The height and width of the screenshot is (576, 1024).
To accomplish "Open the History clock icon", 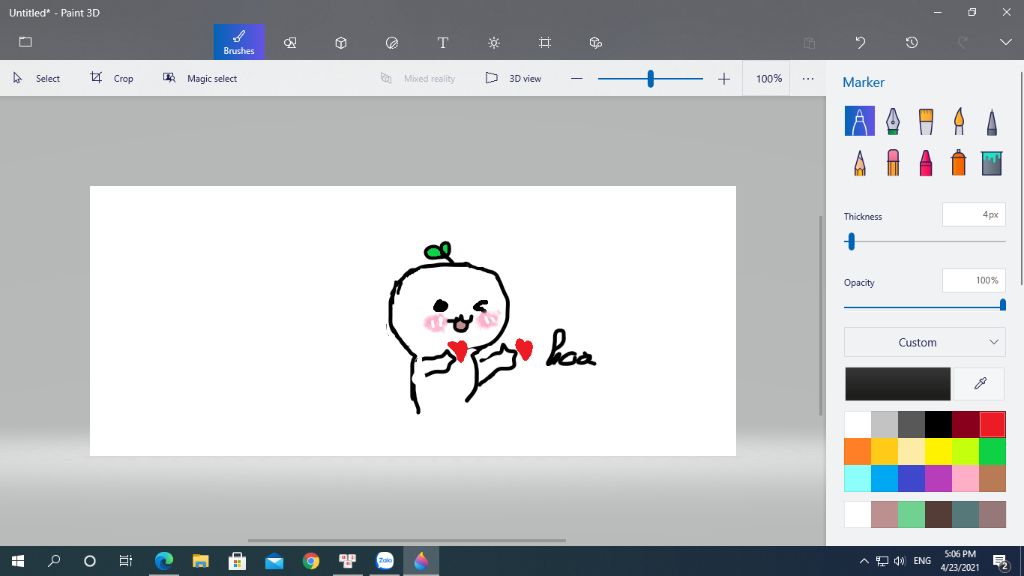I will [912, 42].
